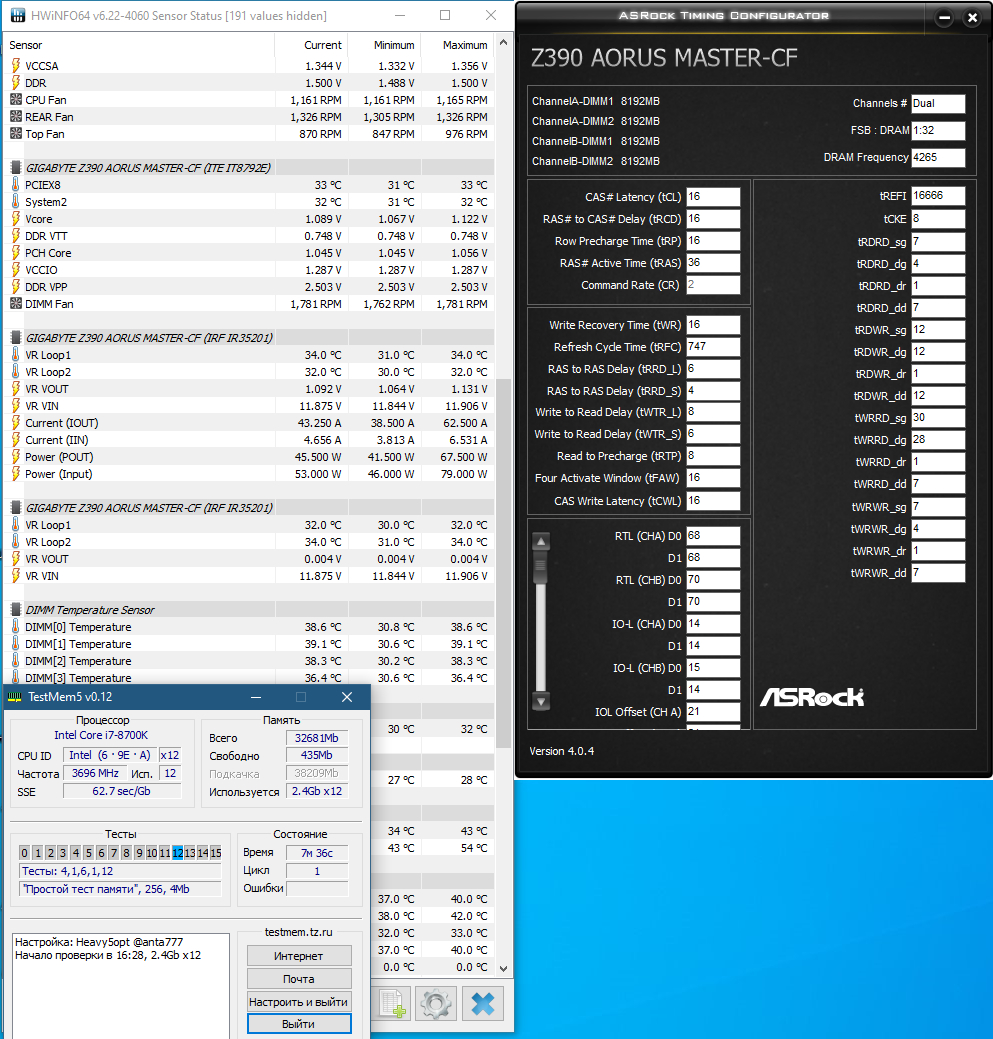Click the CAS# Latency (tCL) input field
The height and width of the screenshot is (1039, 993).
pos(713,197)
